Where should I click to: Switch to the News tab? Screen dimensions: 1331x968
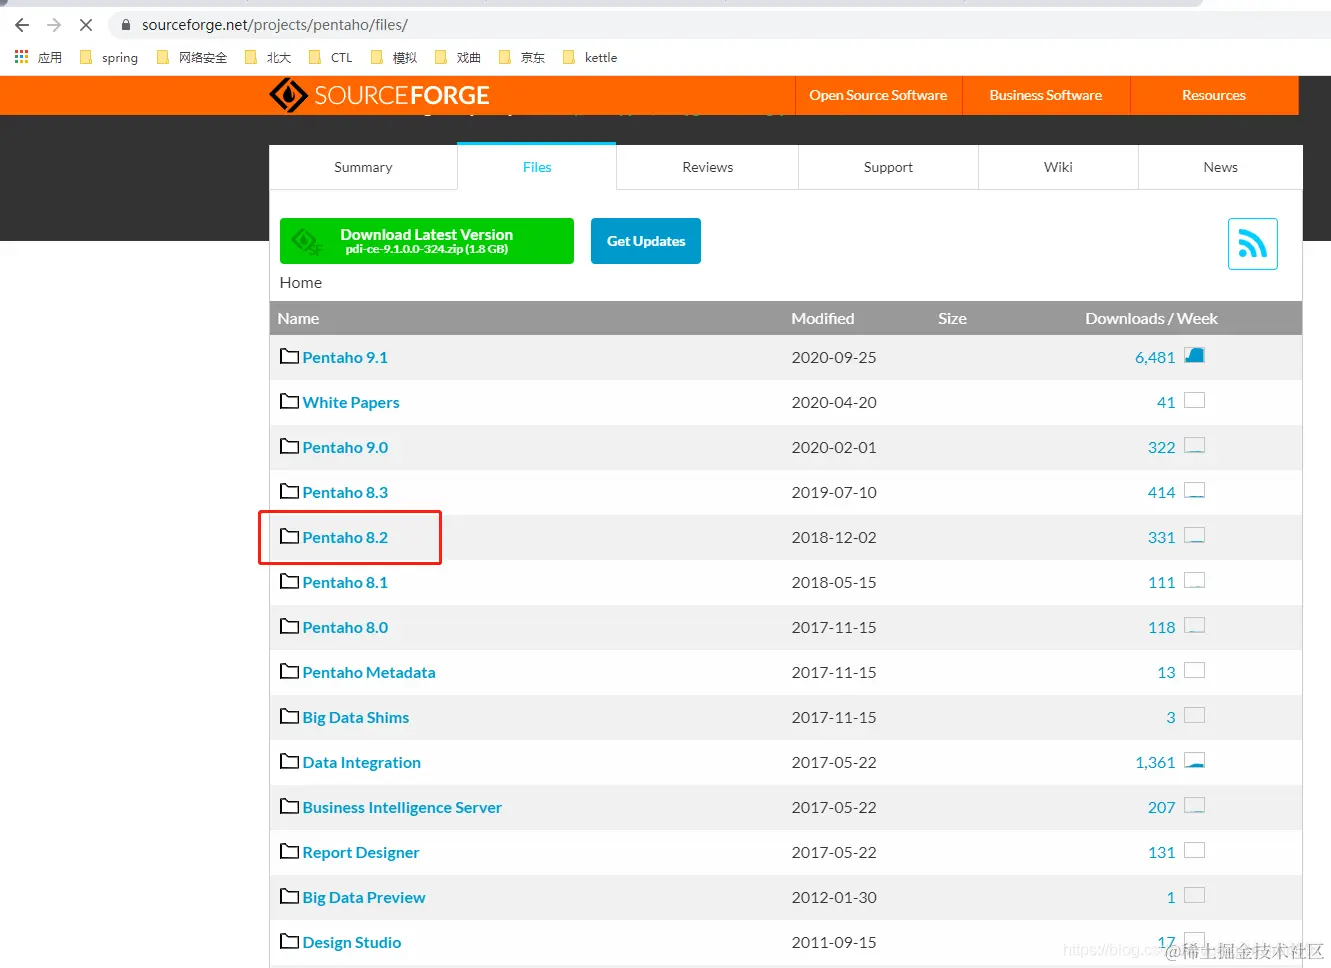tap(1220, 167)
